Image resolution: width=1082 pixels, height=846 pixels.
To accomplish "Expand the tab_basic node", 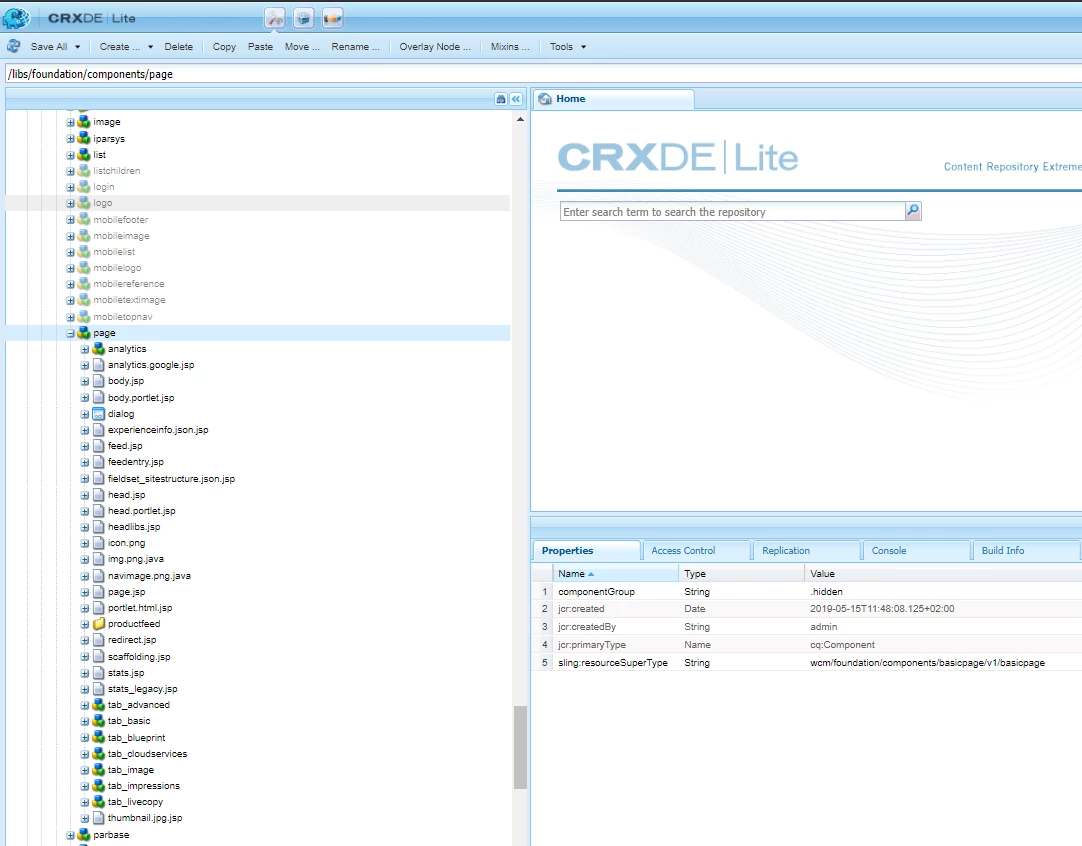I will tap(85, 721).
